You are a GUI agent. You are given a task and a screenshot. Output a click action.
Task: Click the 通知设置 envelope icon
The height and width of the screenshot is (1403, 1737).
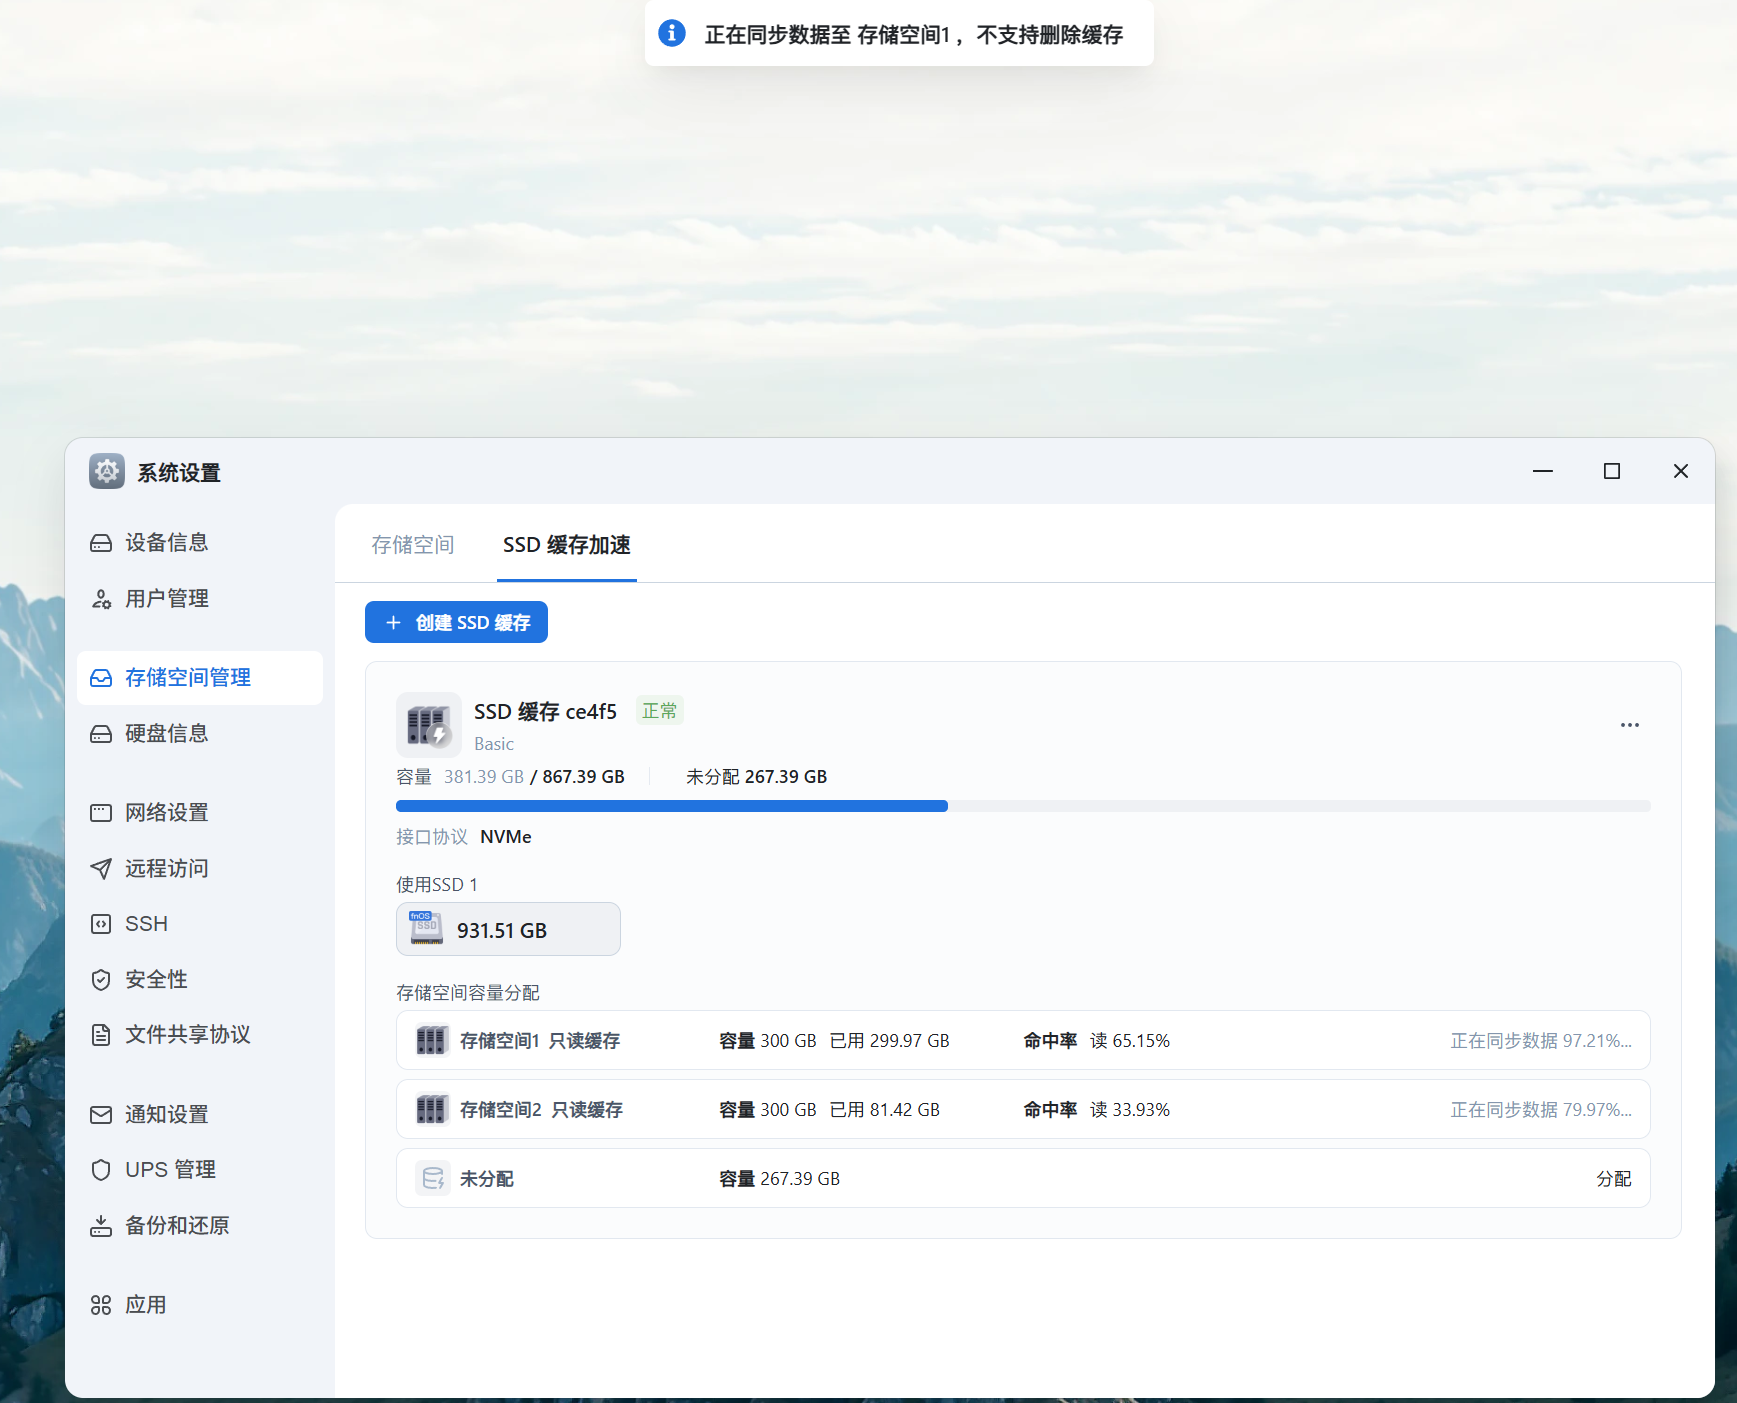click(x=101, y=1115)
